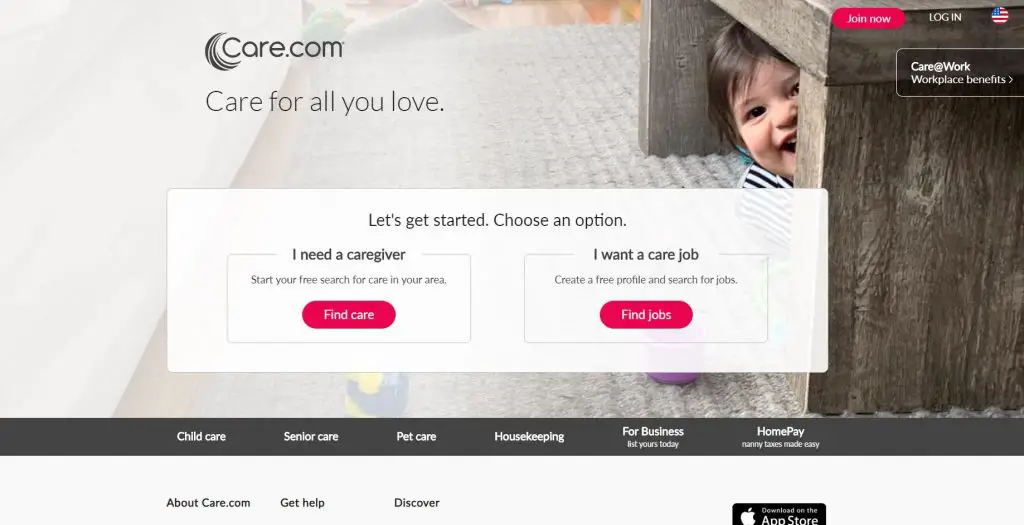
Task: Click the Care.com logo
Action: click(274, 51)
